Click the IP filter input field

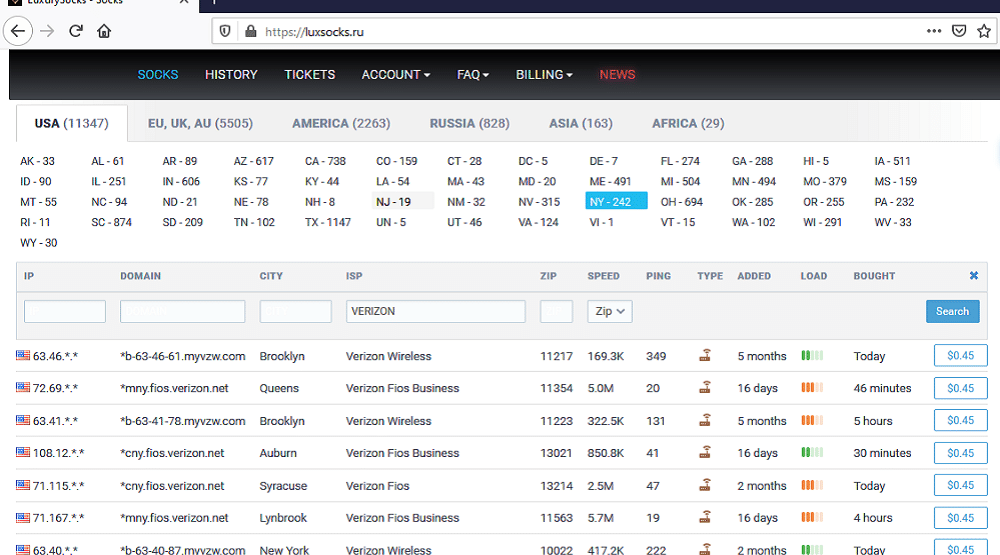point(65,311)
